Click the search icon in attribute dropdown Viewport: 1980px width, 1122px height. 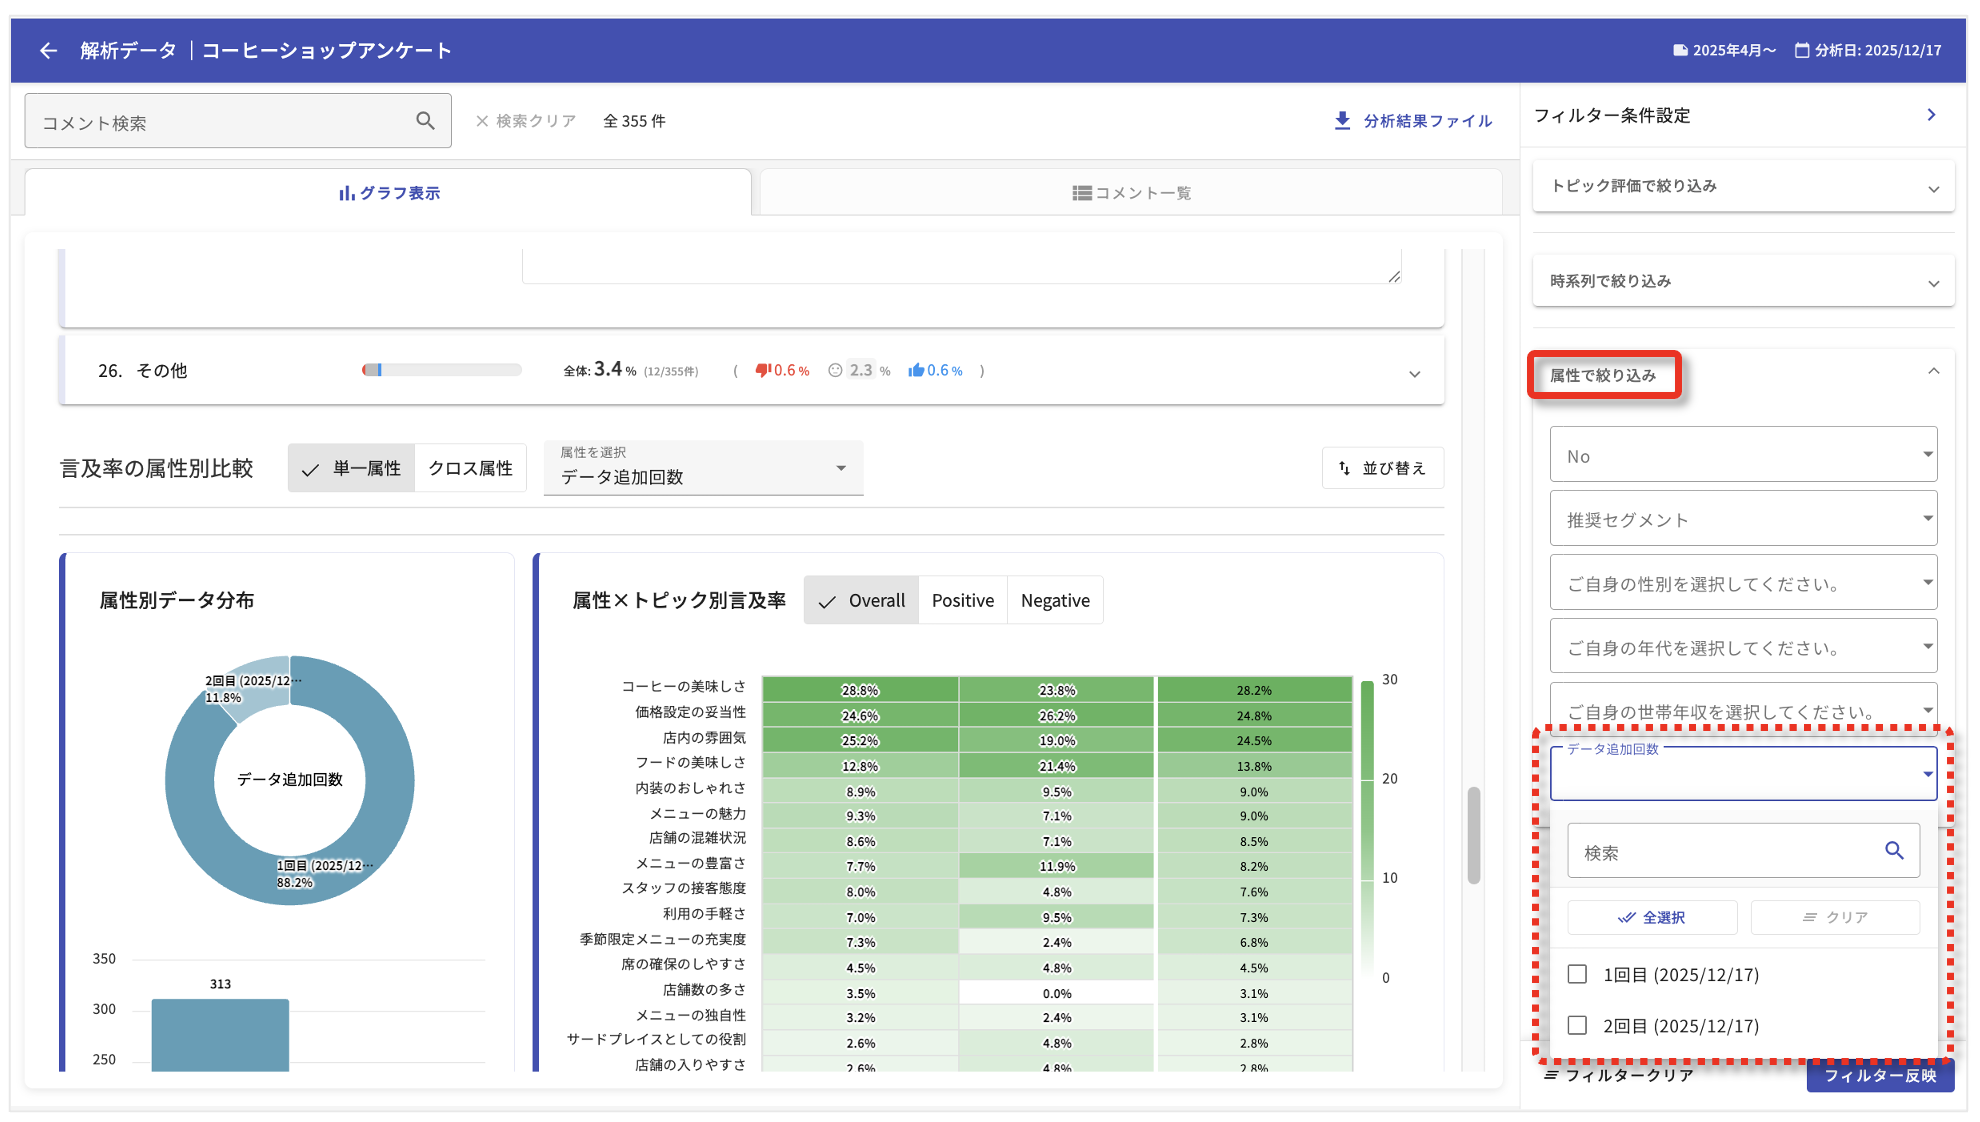pos(1893,851)
